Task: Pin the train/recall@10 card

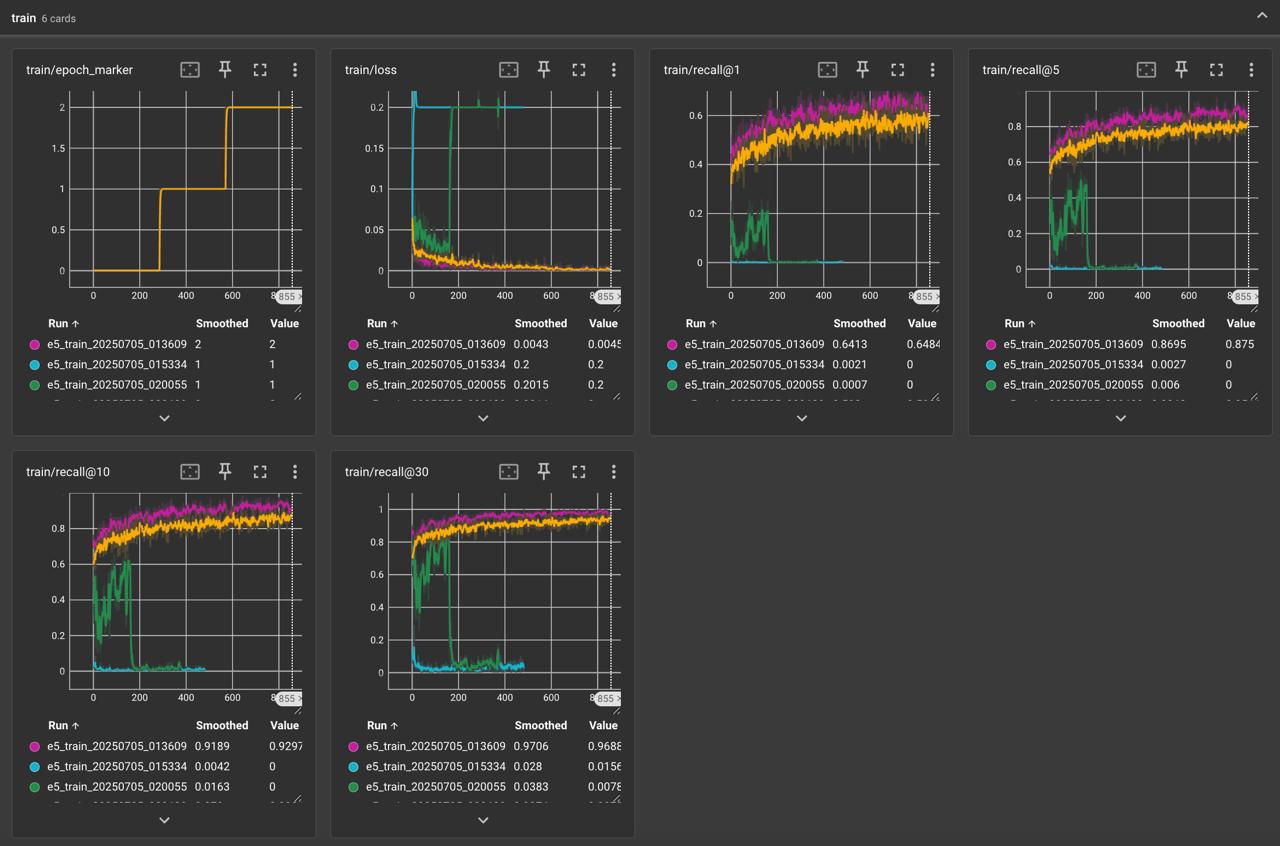Action: 225,471
